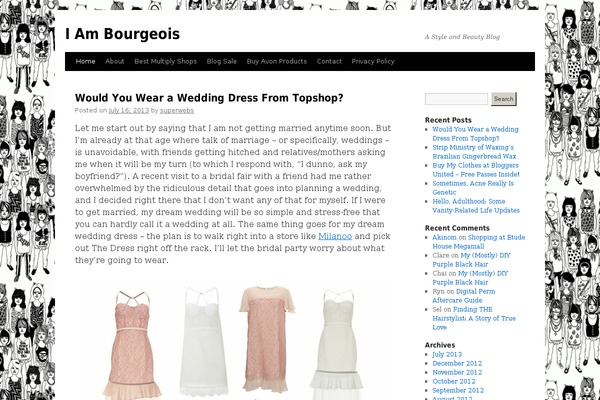Open the Wedding Dress From Topshop post title
This screenshot has width=600, height=400.
(209, 98)
